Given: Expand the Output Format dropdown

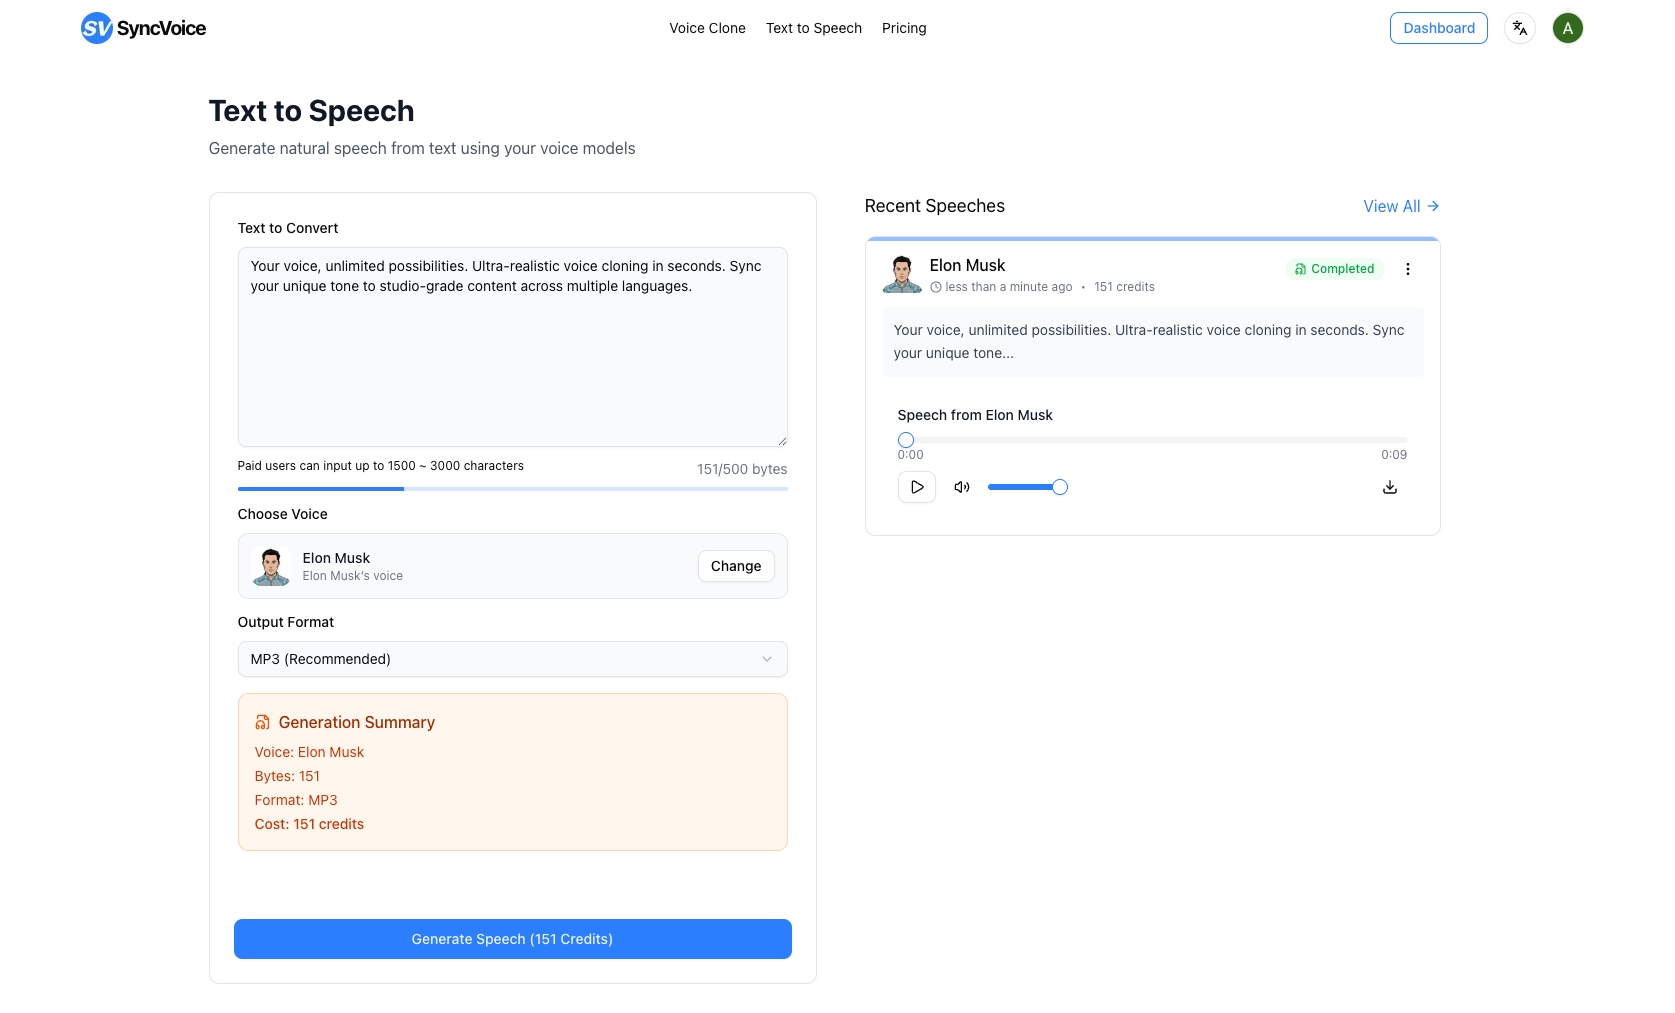Looking at the screenshot, I should [512, 659].
